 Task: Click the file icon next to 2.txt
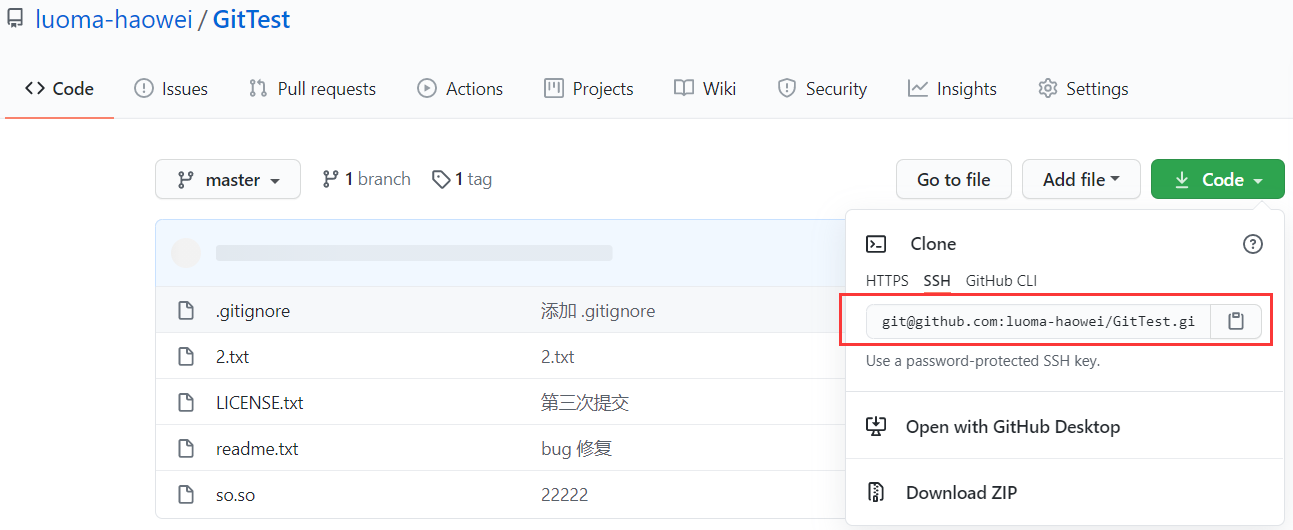coord(185,357)
